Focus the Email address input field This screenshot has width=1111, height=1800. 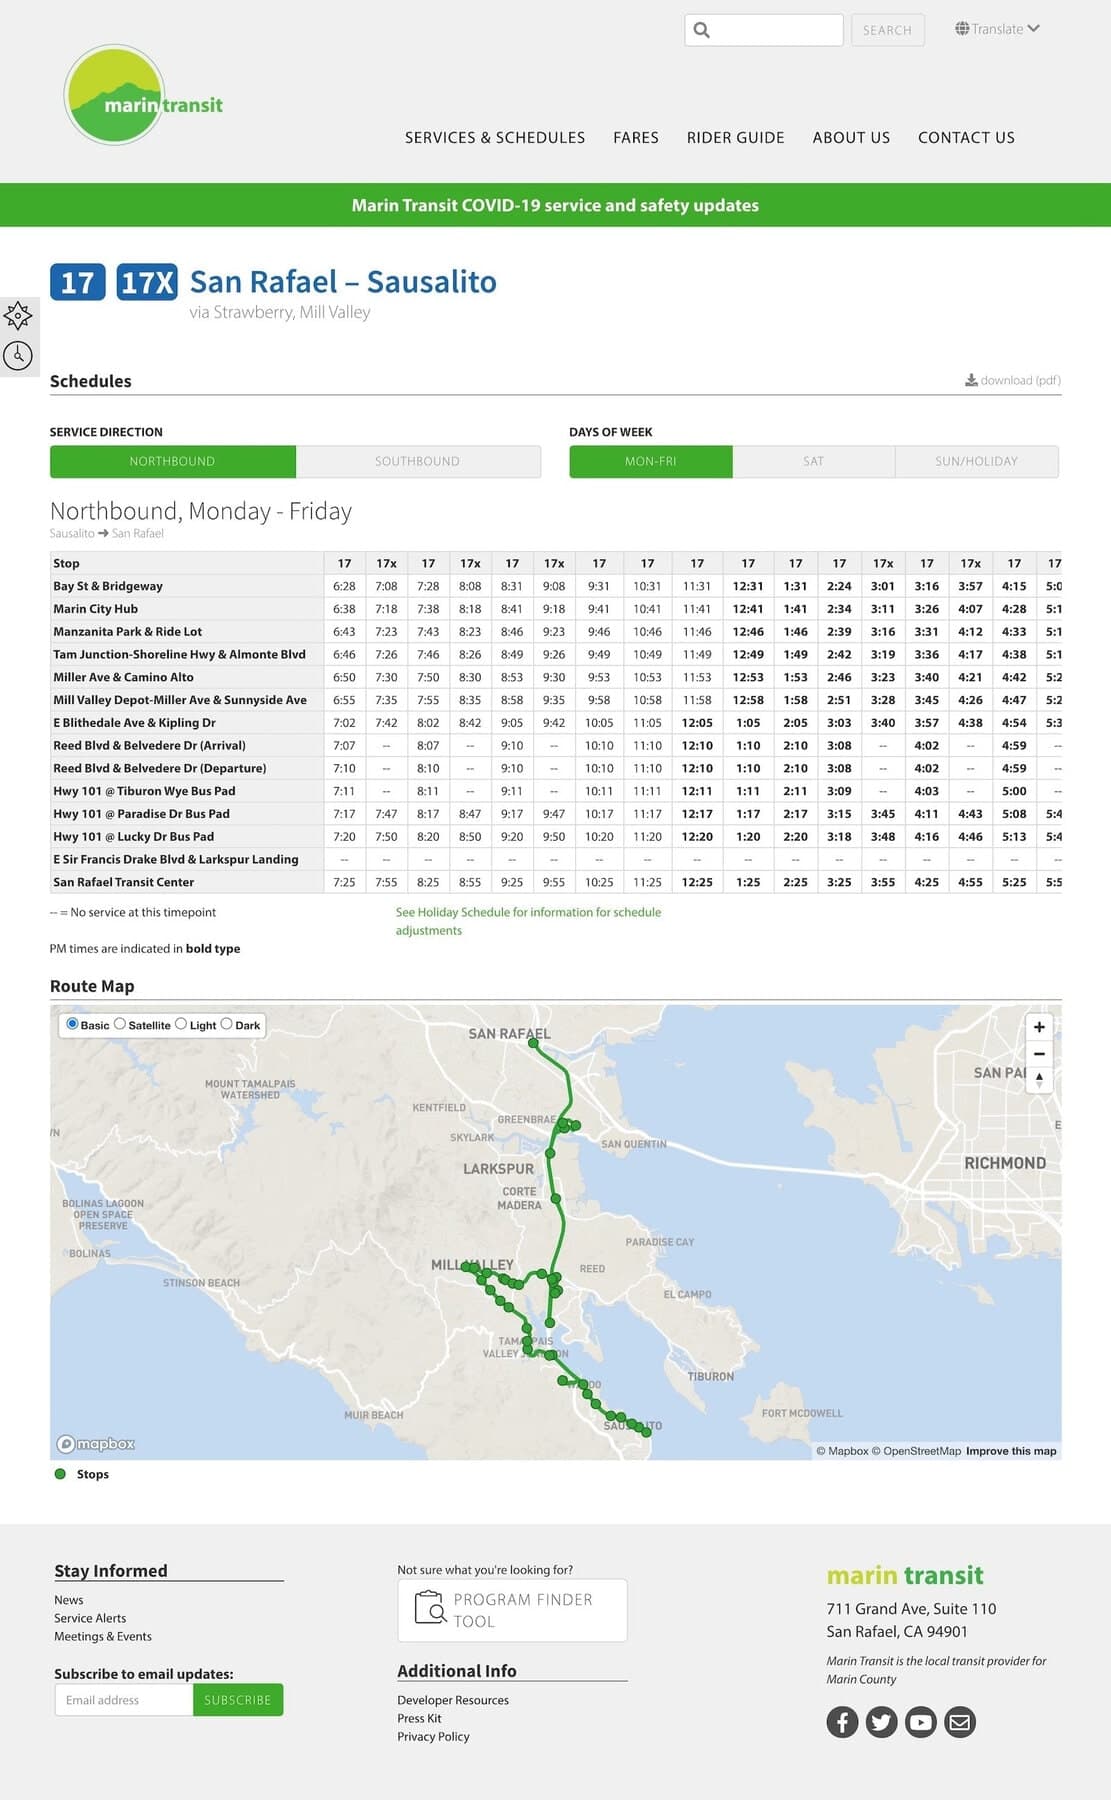click(124, 1700)
